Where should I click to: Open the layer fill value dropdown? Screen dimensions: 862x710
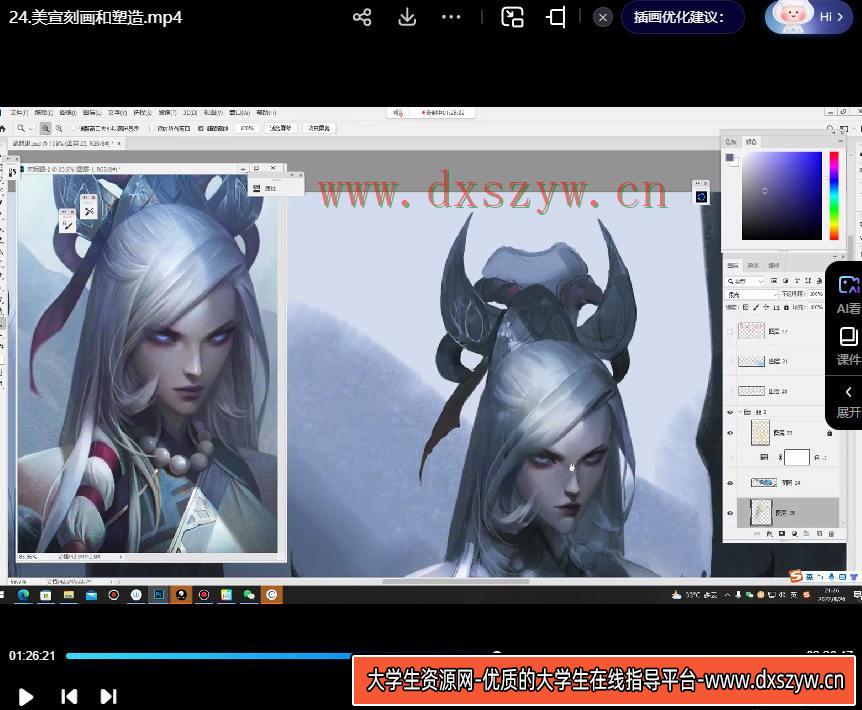[816, 307]
